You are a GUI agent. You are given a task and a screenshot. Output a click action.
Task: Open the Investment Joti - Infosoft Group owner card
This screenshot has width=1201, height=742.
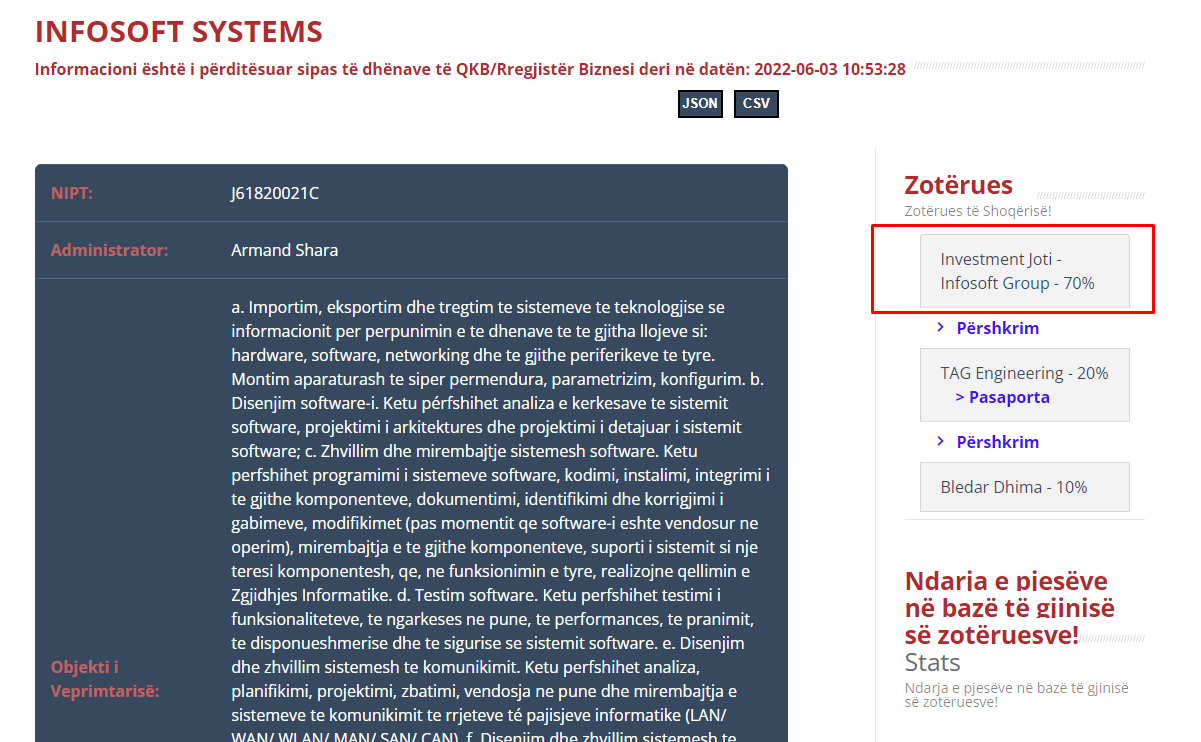1024,271
